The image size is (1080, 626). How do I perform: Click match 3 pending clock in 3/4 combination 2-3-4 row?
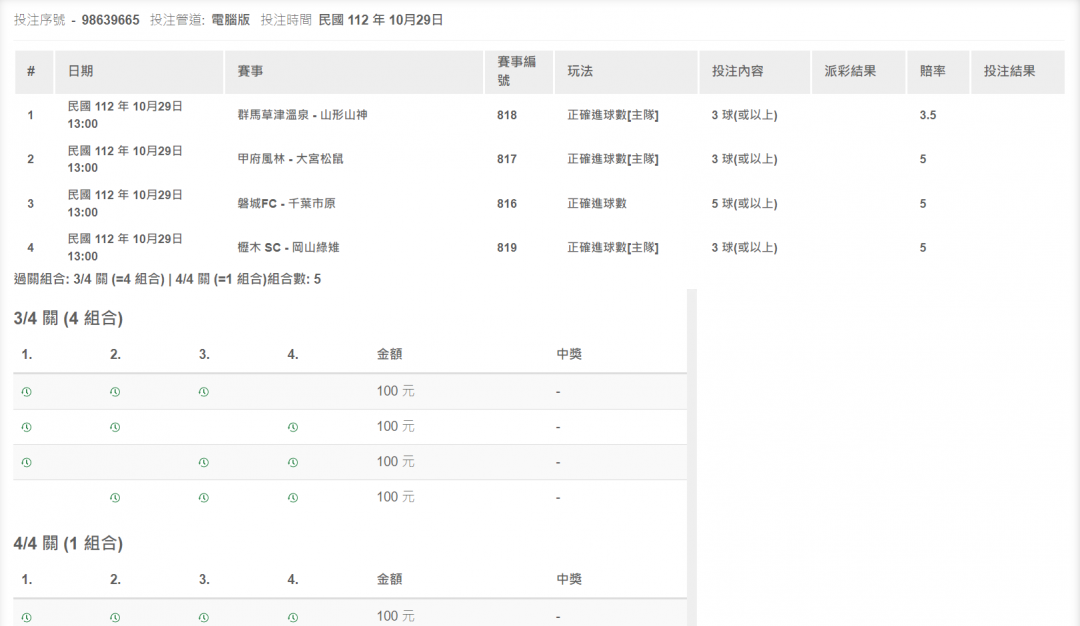(204, 497)
